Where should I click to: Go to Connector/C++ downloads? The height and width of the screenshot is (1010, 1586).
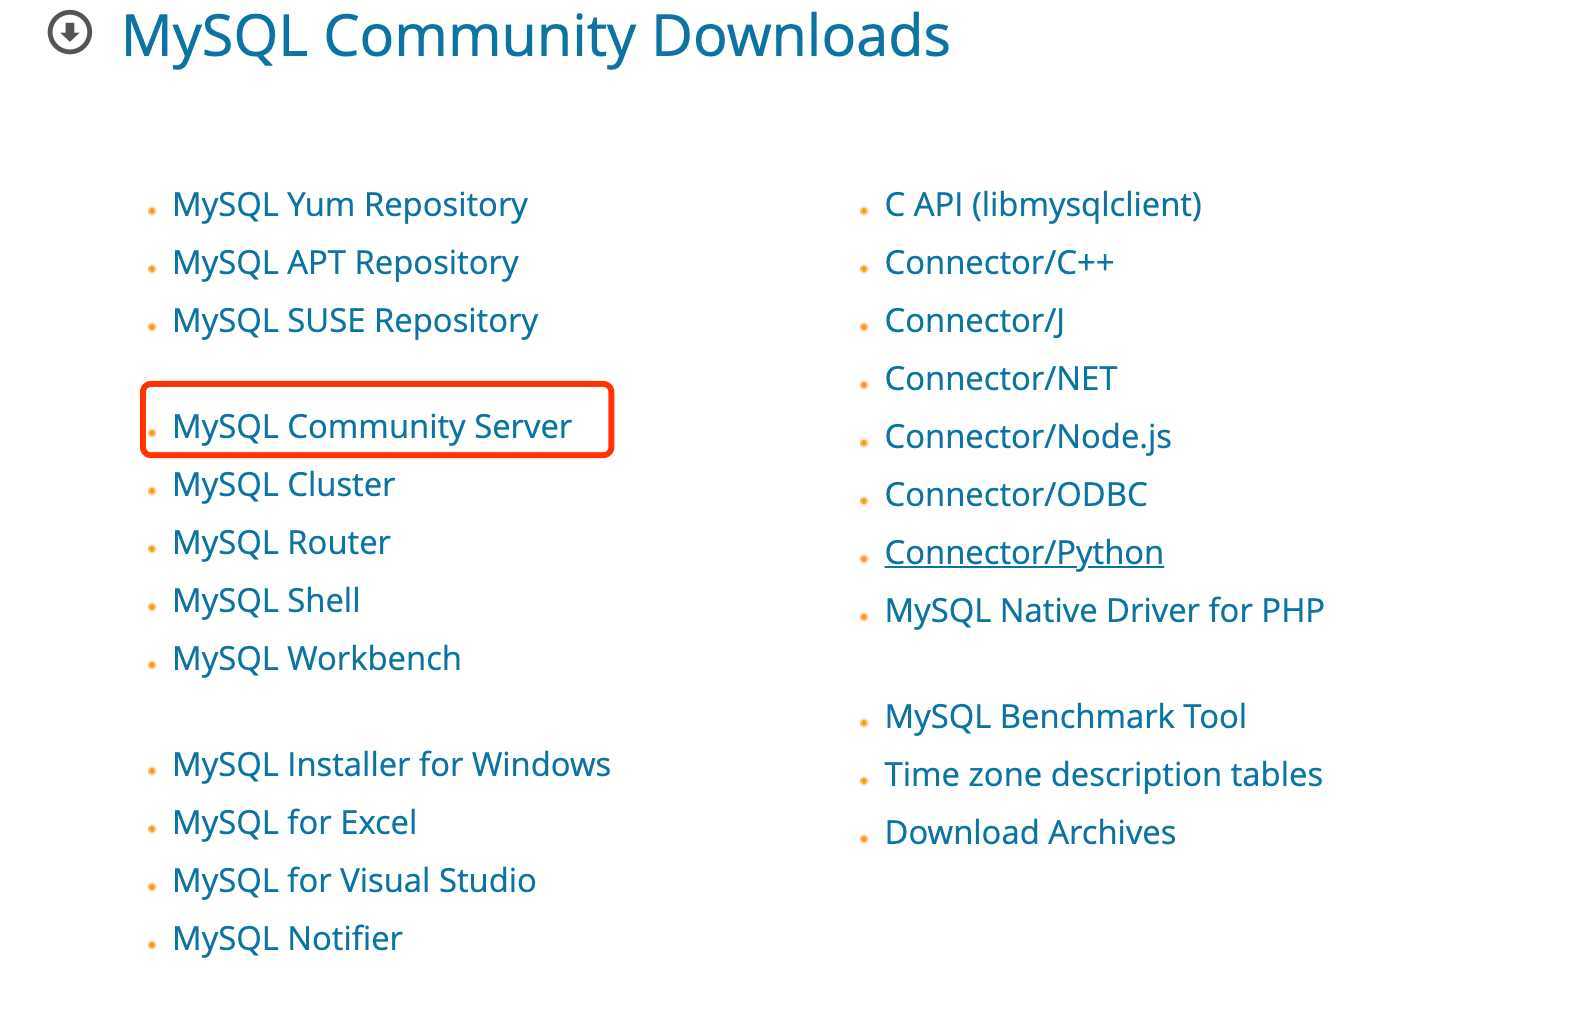(x=999, y=262)
